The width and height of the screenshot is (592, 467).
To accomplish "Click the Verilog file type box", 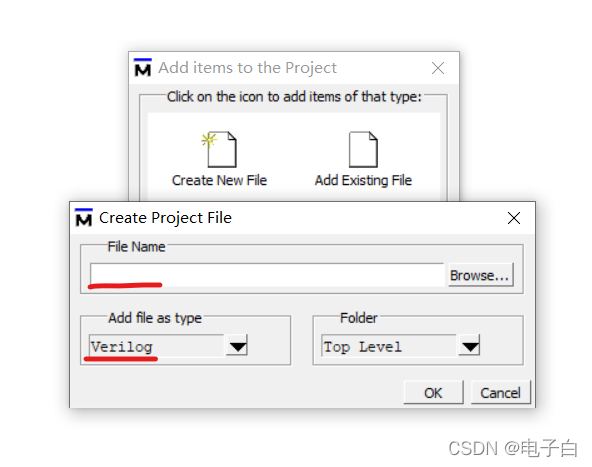I will coord(157,346).
